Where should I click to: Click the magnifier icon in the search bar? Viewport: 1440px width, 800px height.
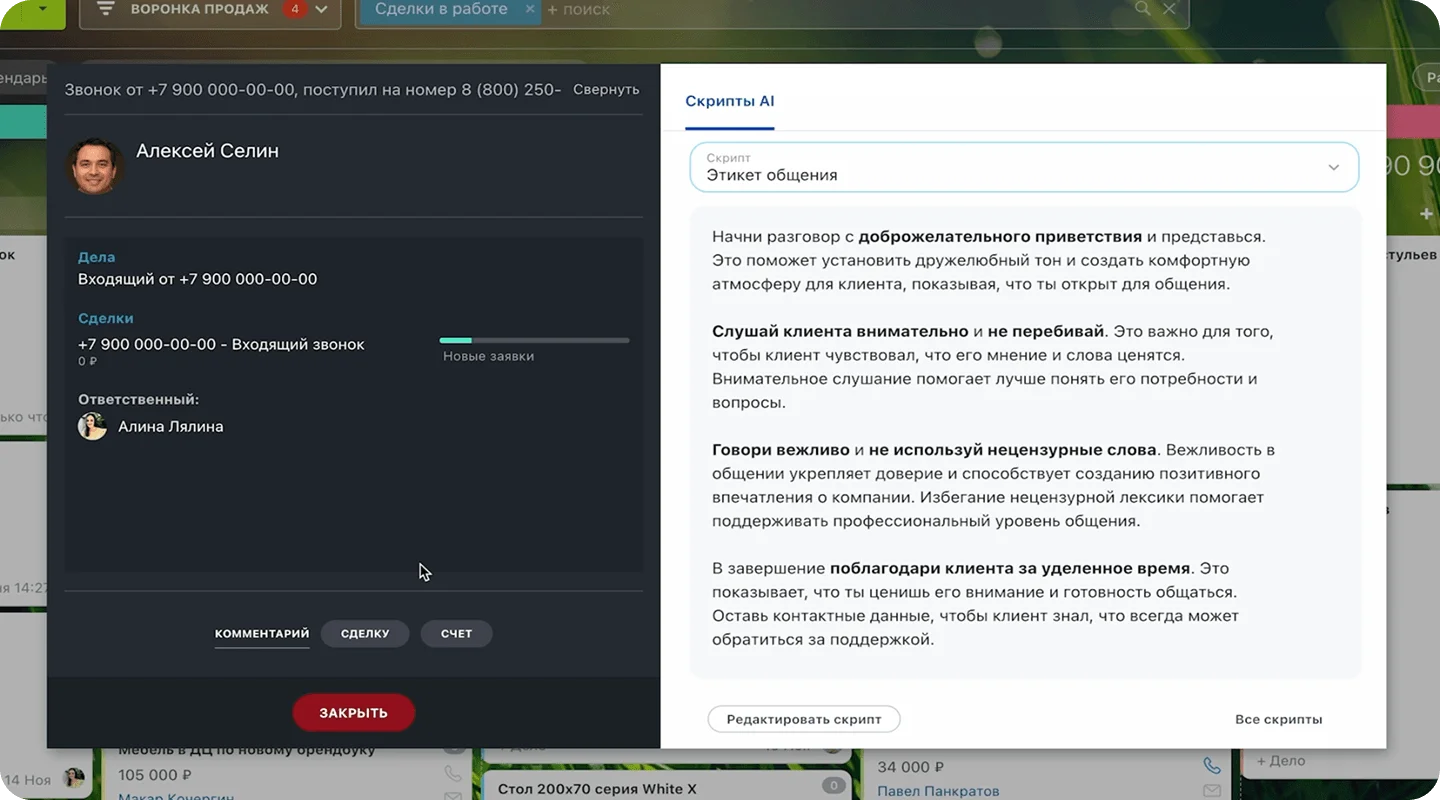click(1142, 8)
